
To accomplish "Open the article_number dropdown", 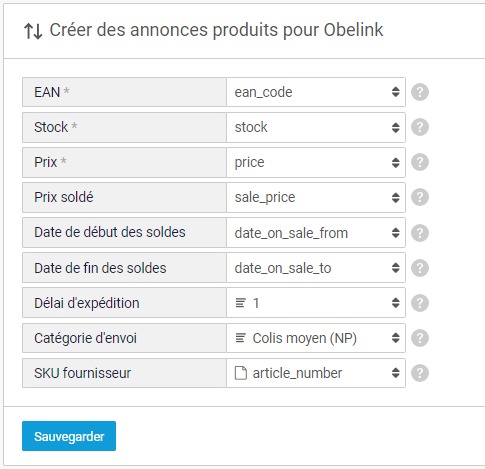I will pos(316,373).
